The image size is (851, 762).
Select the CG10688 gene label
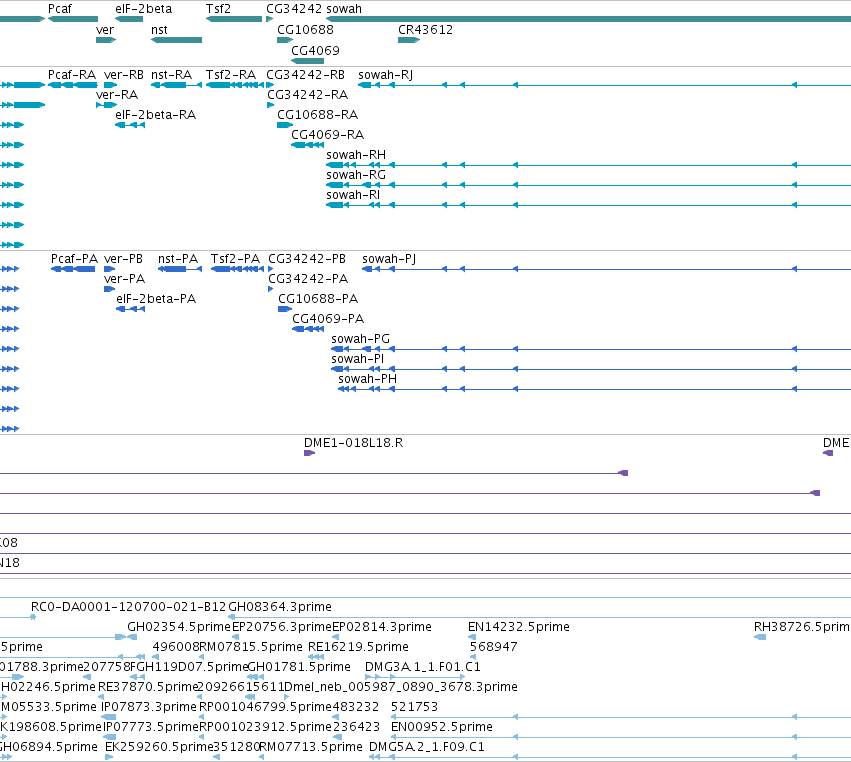[305, 30]
